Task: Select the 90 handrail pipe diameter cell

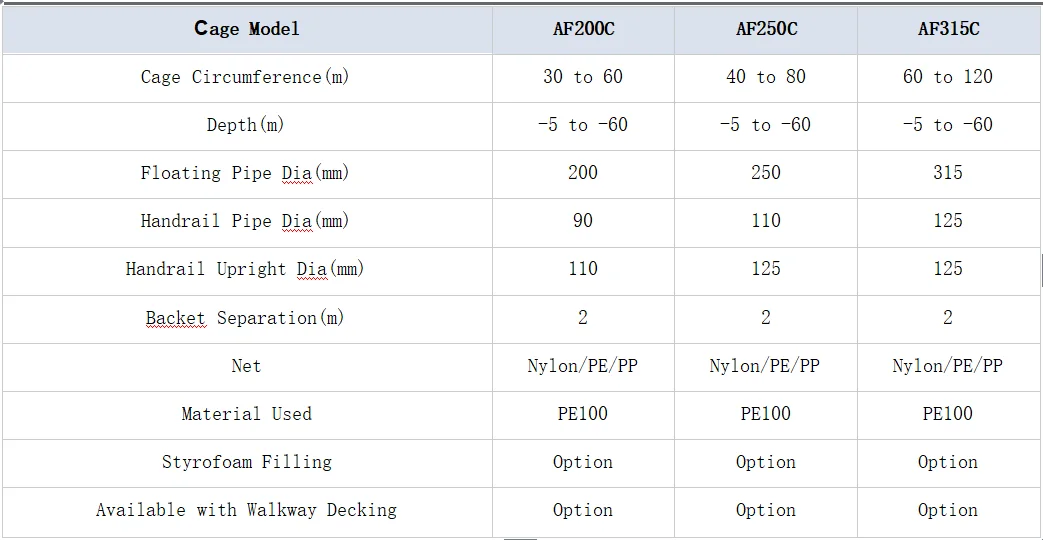Action: (x=583, y=221)
